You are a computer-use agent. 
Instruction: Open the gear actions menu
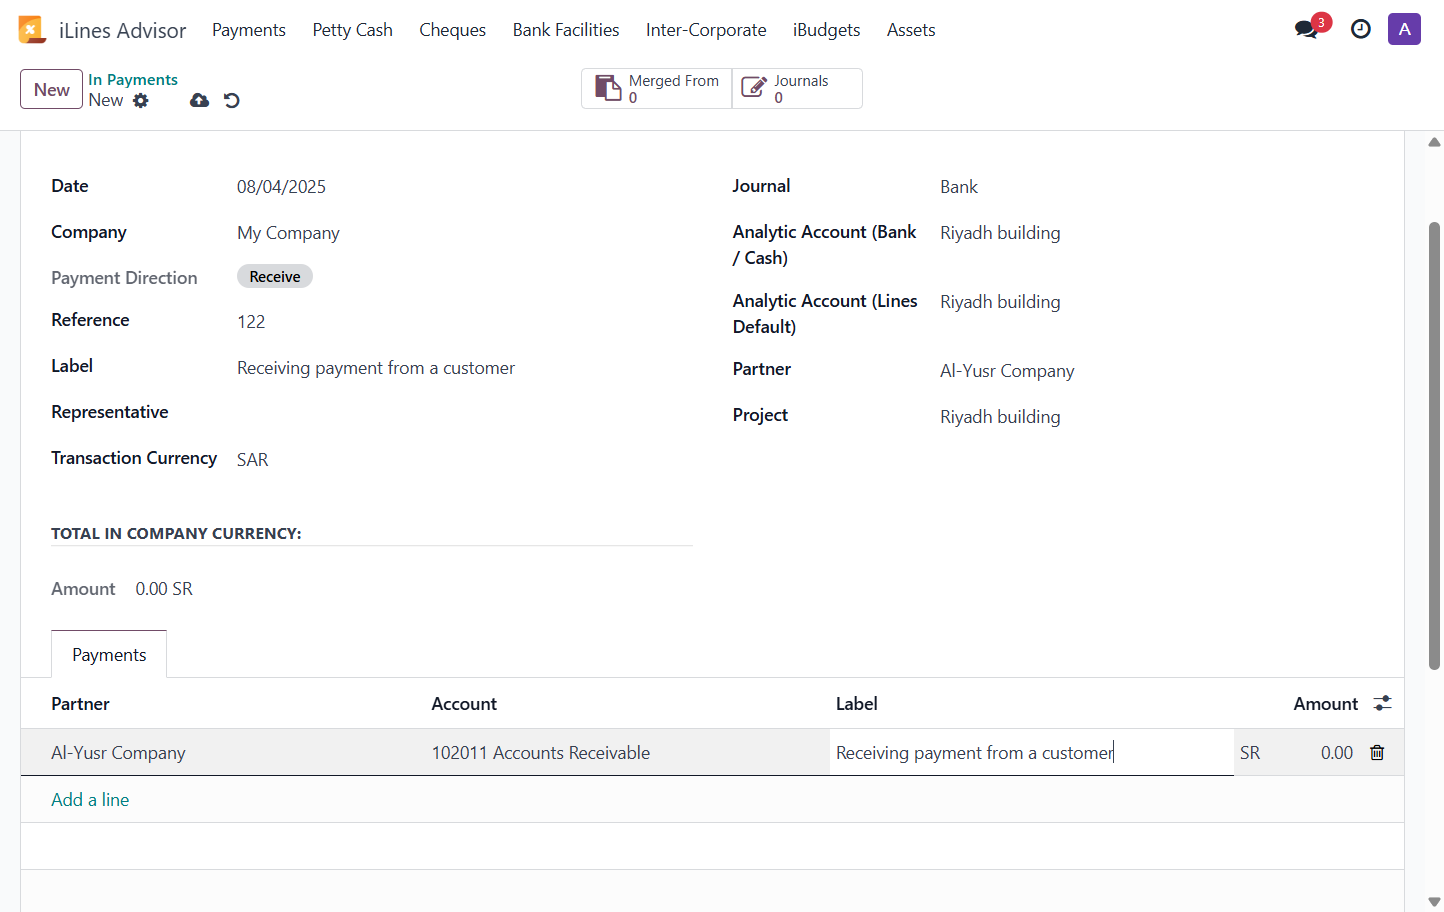point(141,100)
